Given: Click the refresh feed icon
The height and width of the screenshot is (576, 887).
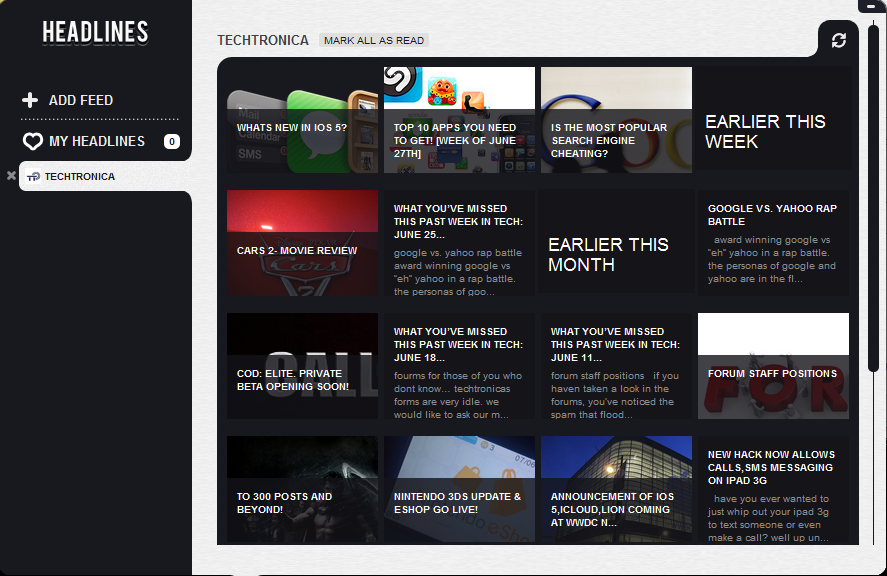Looking at the screenshot, I should click(838, 40).
